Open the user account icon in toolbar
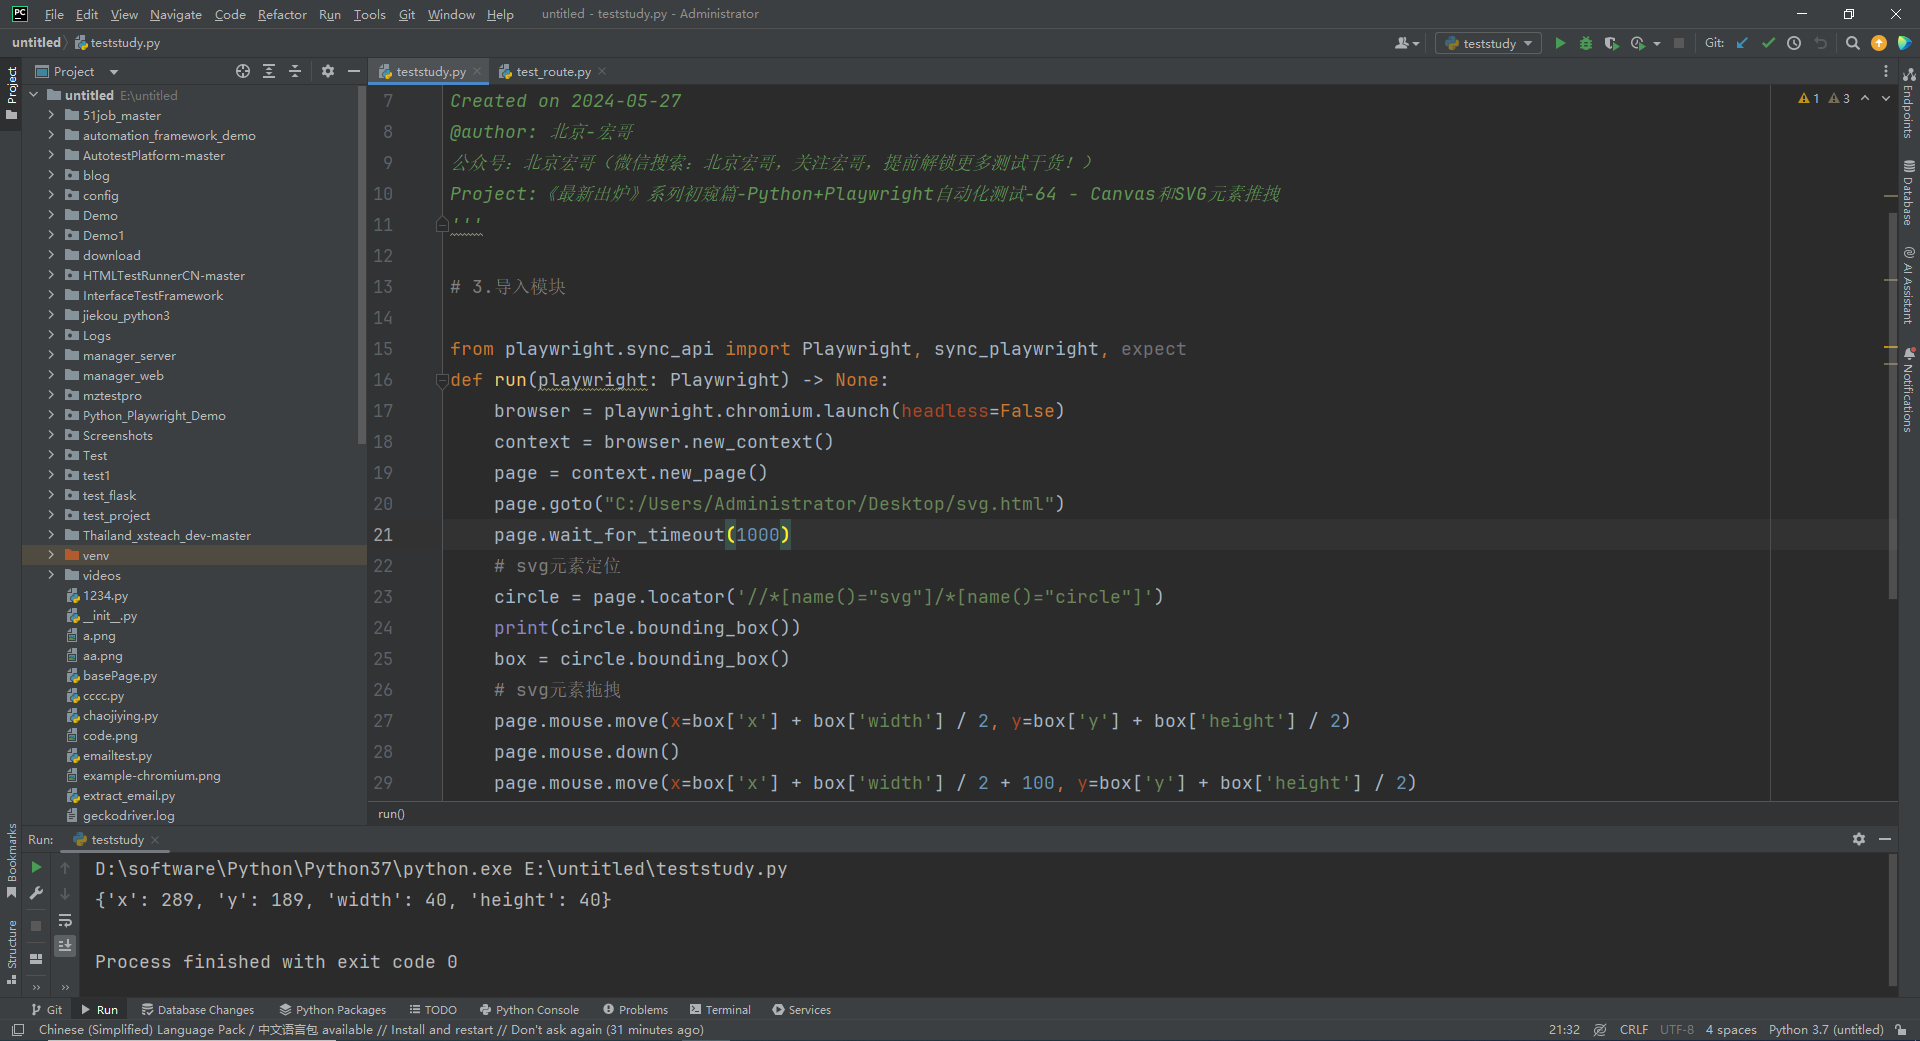This screenshot has height=1041, width=1920. pyautogui.click(x=1406, y=43)
